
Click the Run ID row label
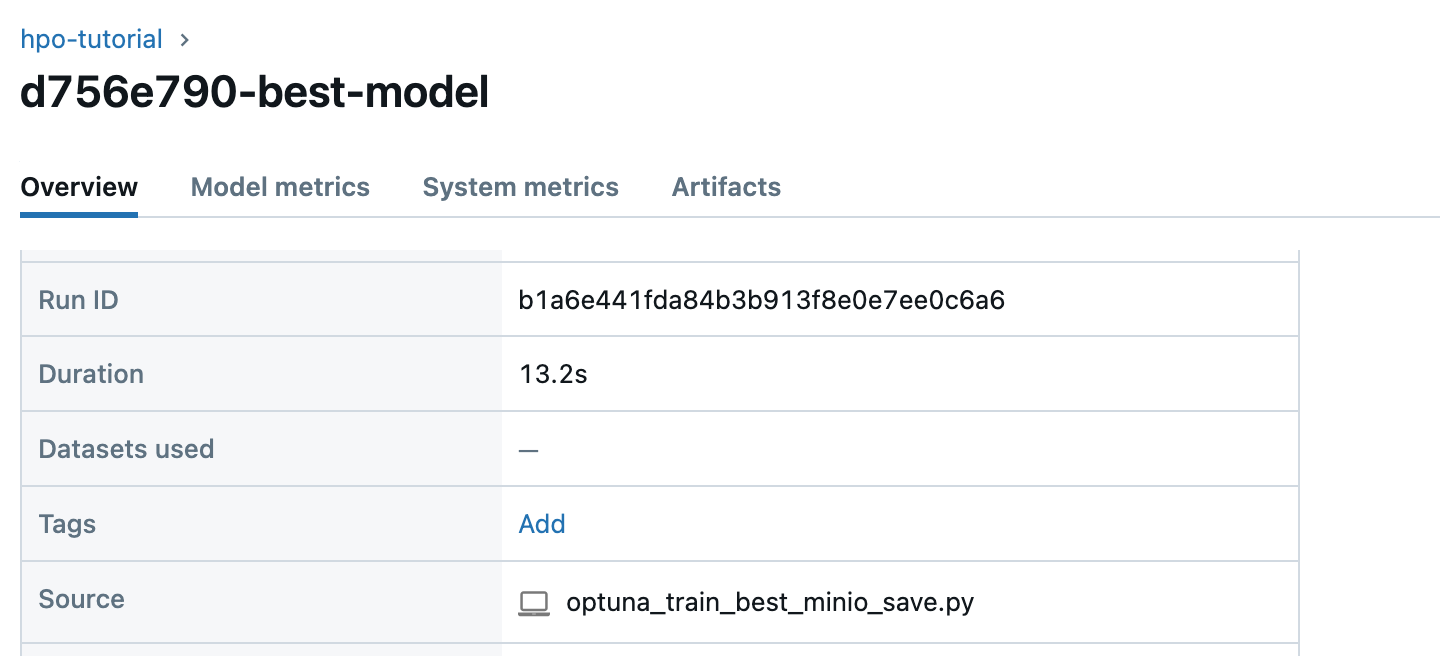[78, 299]
